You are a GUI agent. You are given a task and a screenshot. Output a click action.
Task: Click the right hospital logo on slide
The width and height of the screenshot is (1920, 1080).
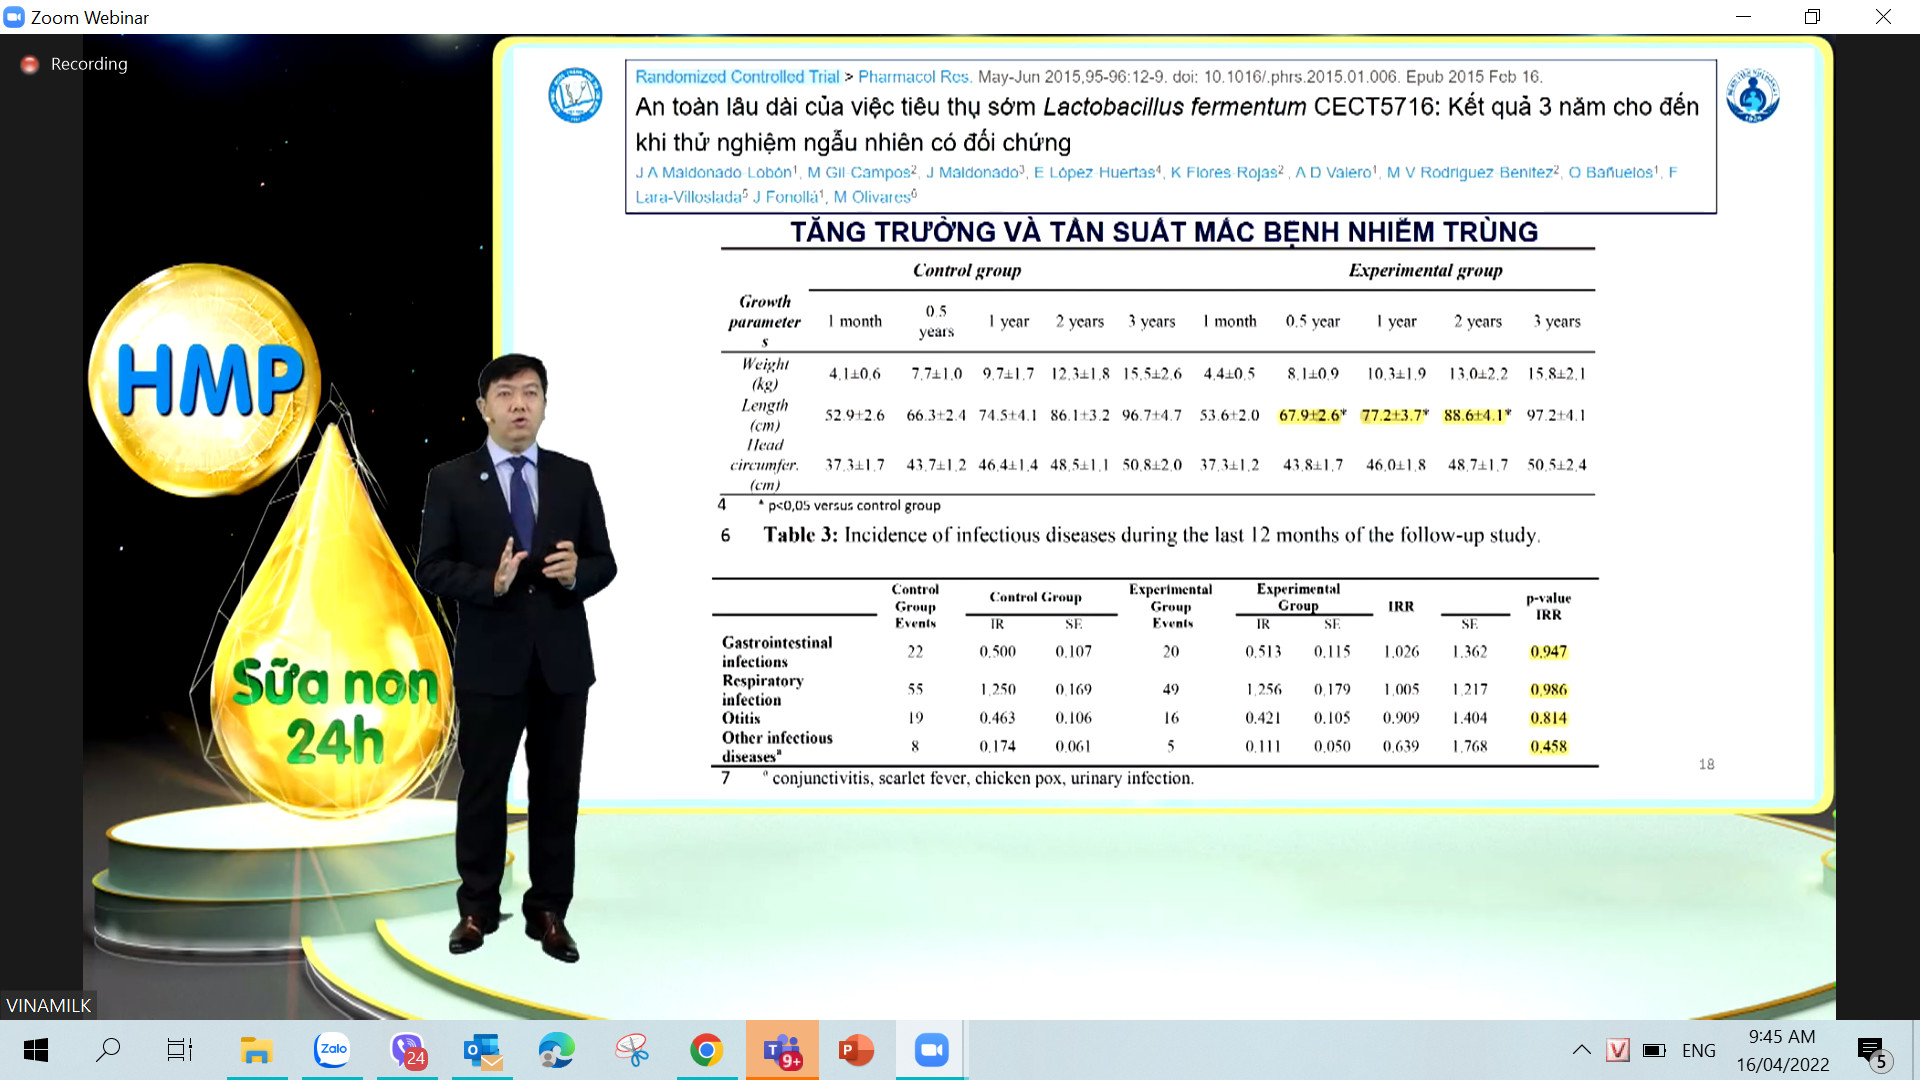[1752, 95]
